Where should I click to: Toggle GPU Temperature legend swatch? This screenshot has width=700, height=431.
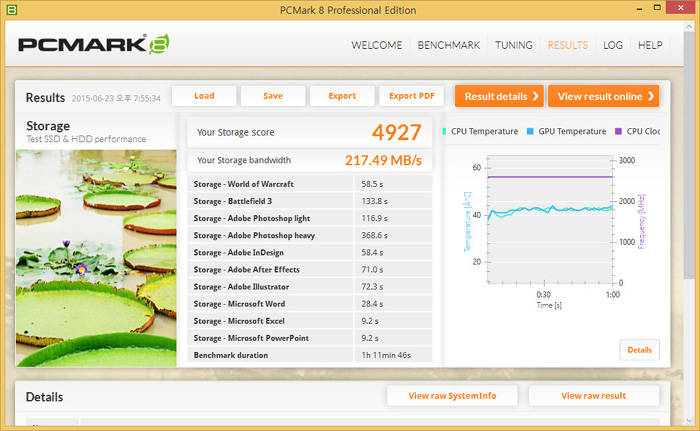[530, 131]
